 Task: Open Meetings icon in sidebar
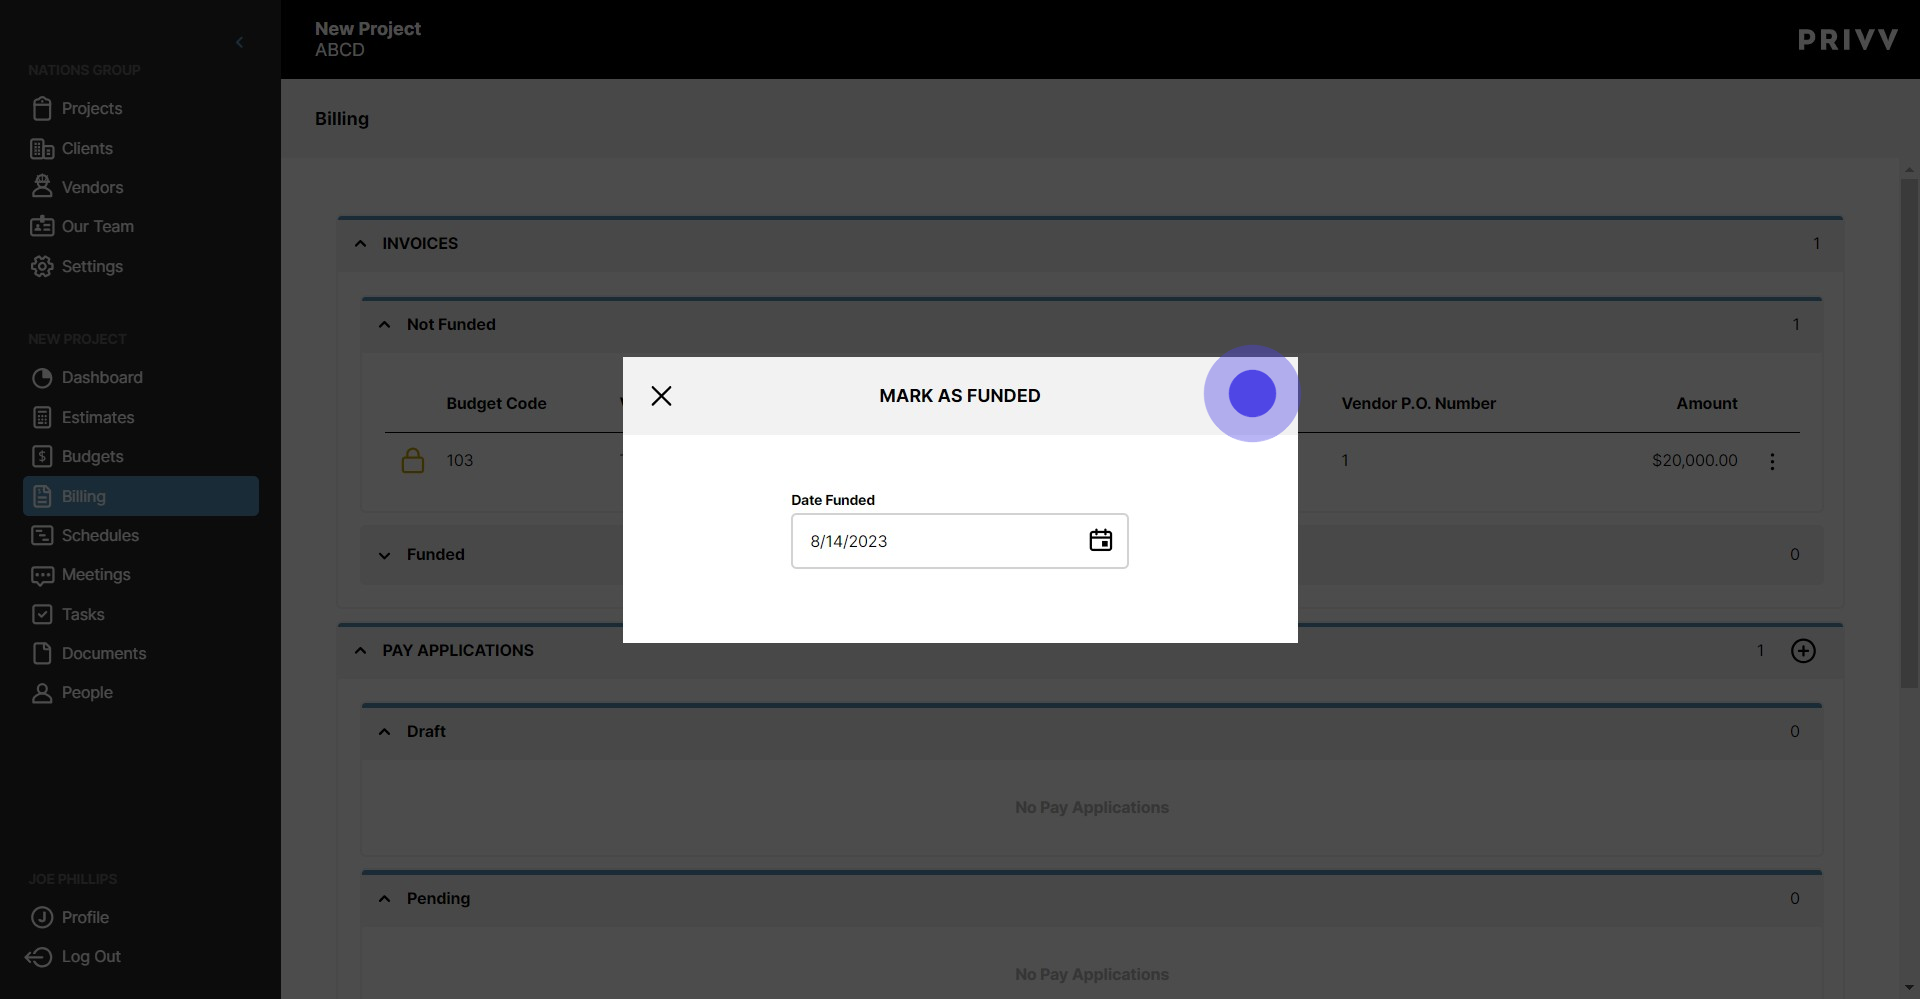click(x=42, y=575)
